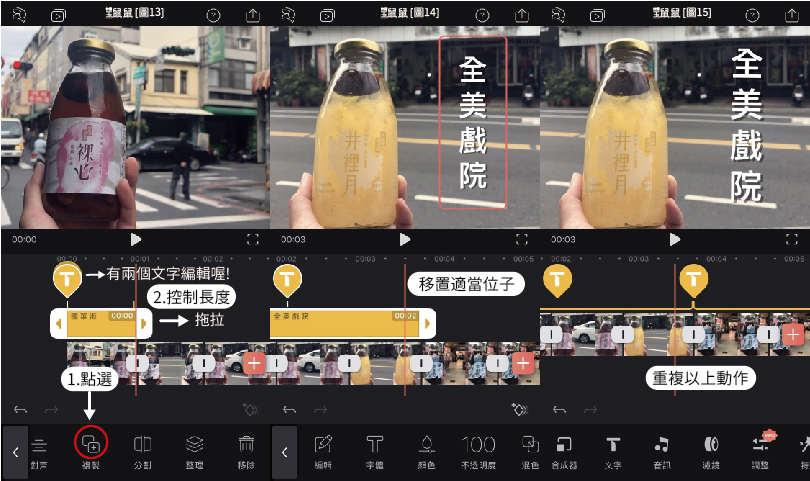Screen dimensions: 810x481
Task: Tap the 00:00 timecode in 圖13
Action: (x=24, y=240)
